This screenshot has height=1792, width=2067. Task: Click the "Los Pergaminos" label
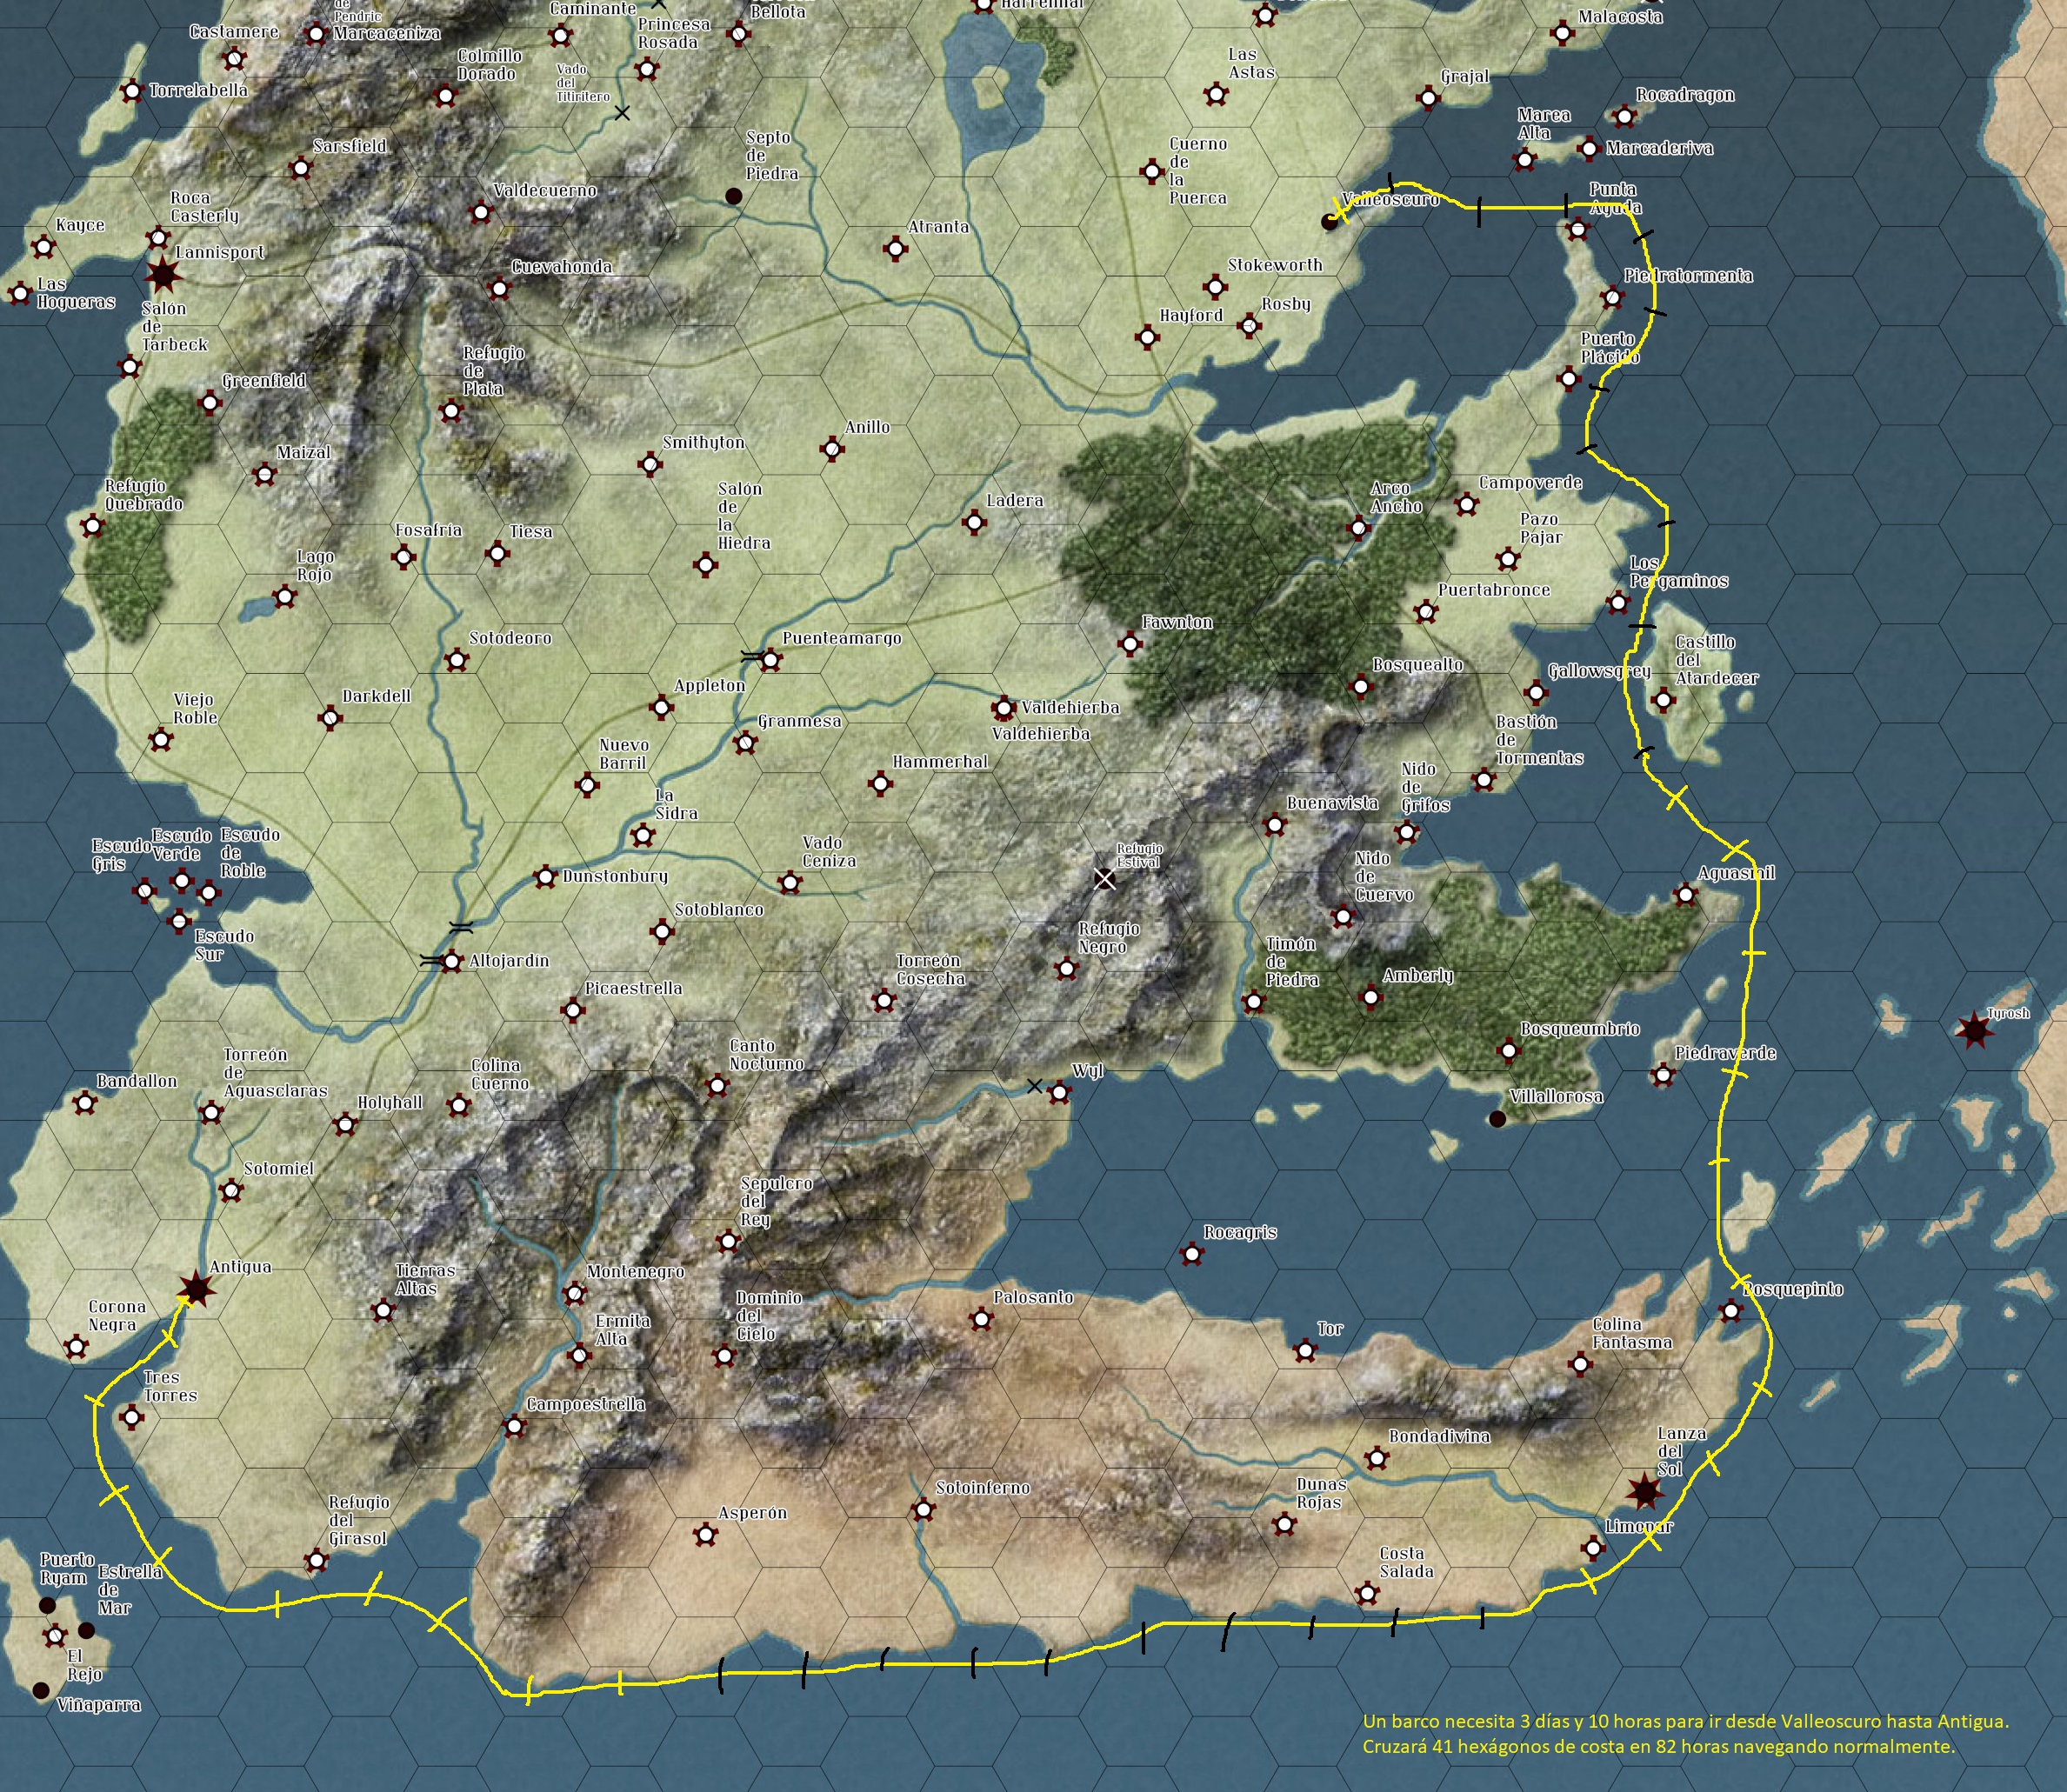pyautogui.click(x=1679, y=572)
